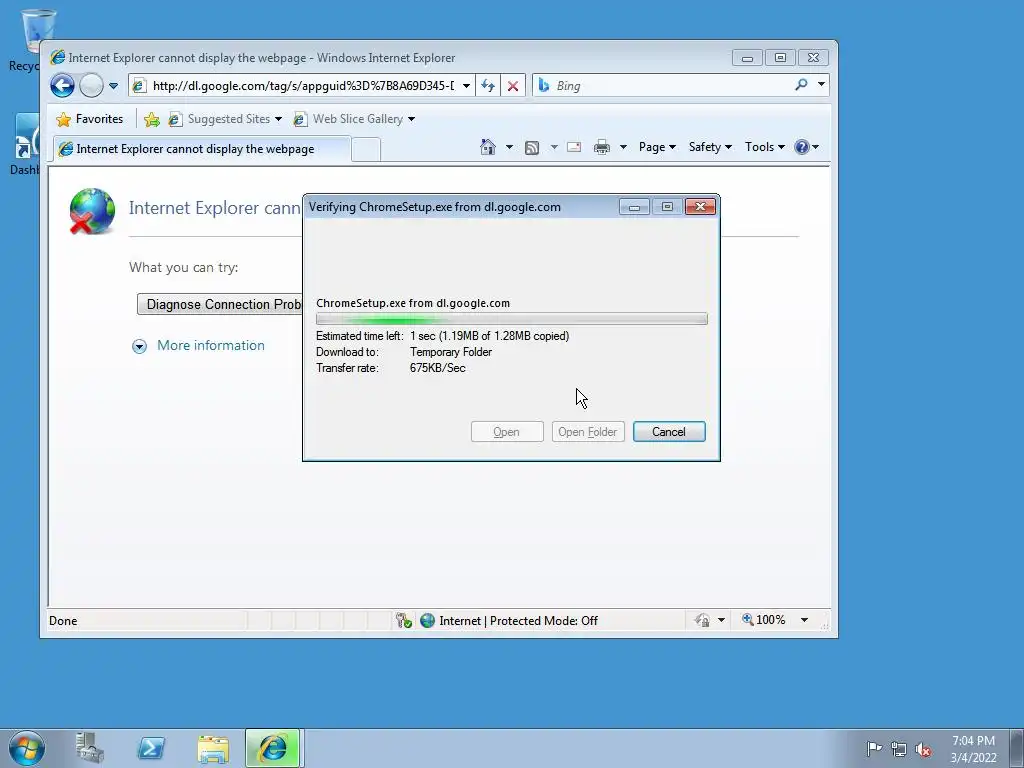Click the '675KB/Sec' transfer rate value

point(438,368)
